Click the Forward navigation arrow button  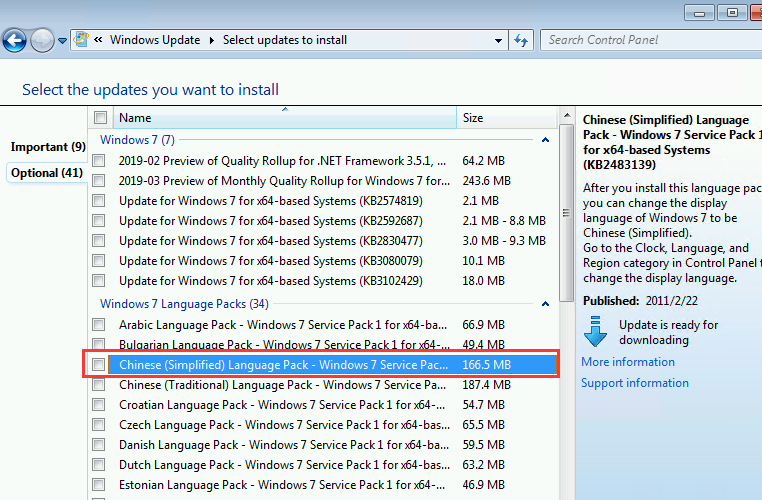pos(42,41)
